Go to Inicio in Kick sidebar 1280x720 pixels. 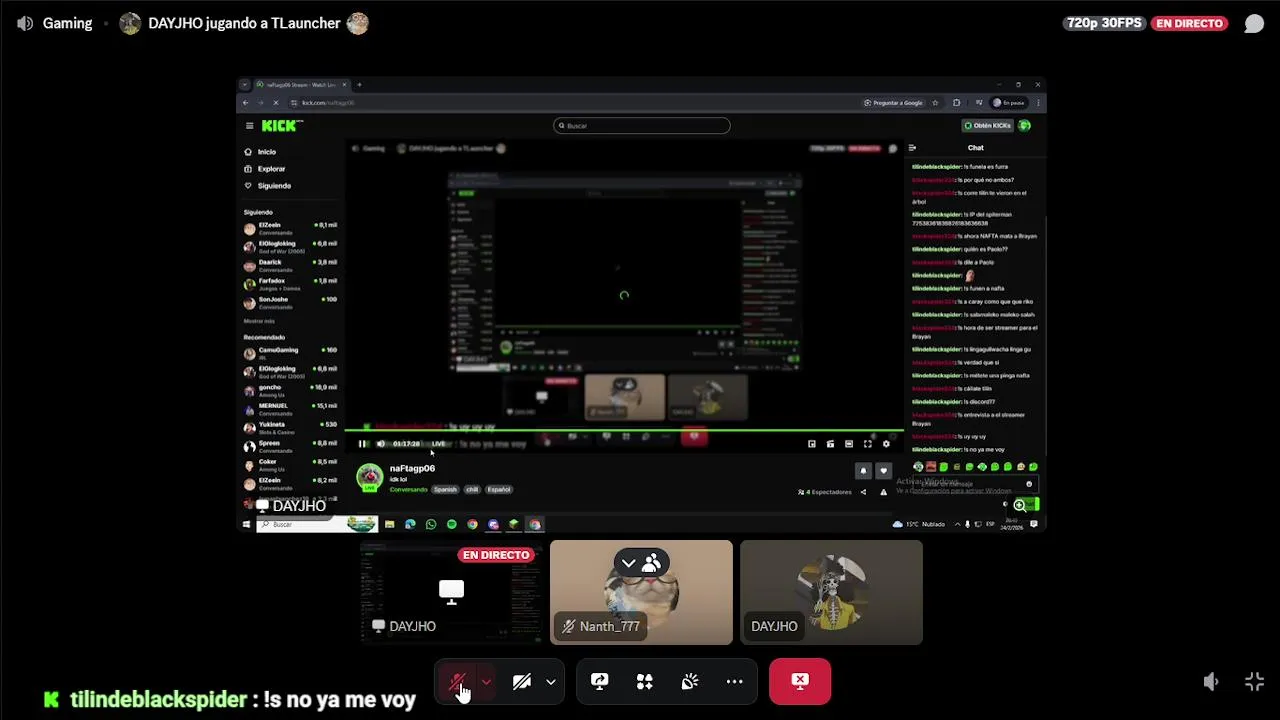(260, 152)
